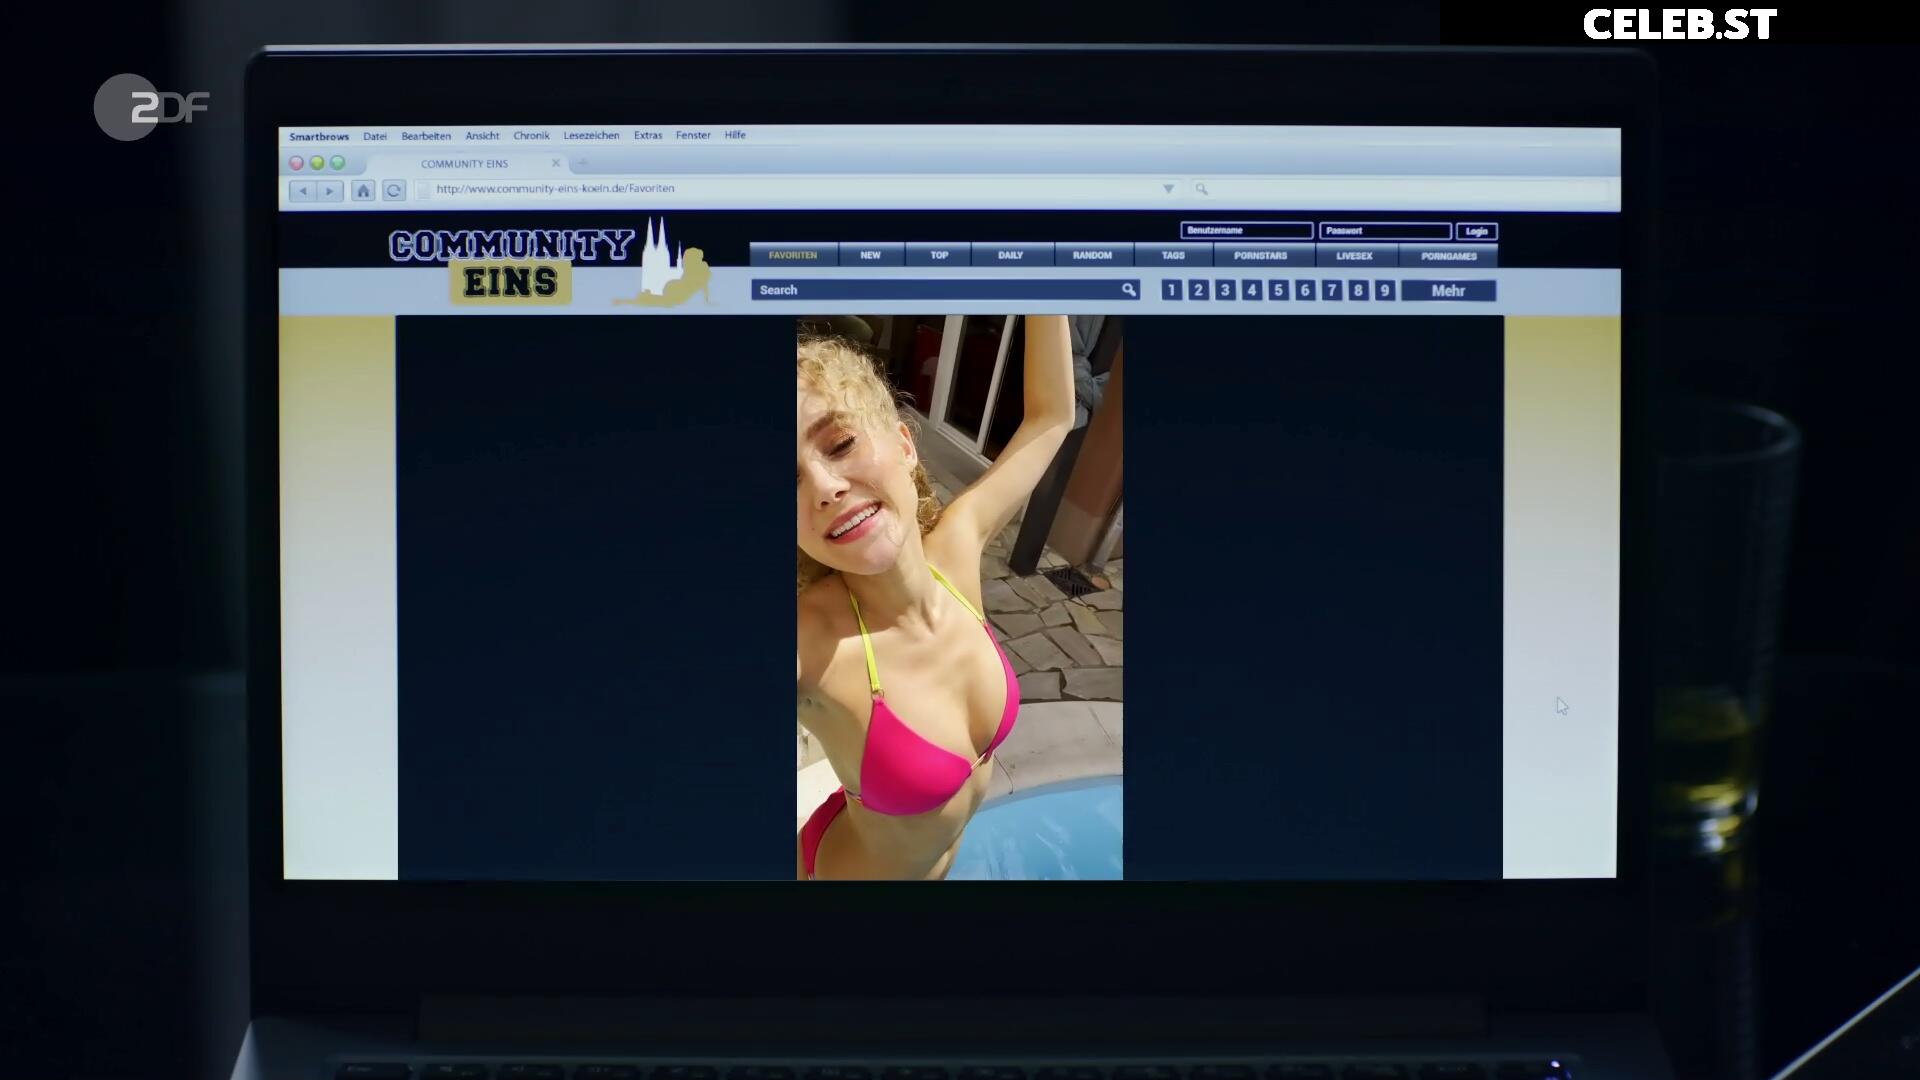Click the URL address bar

790,189
